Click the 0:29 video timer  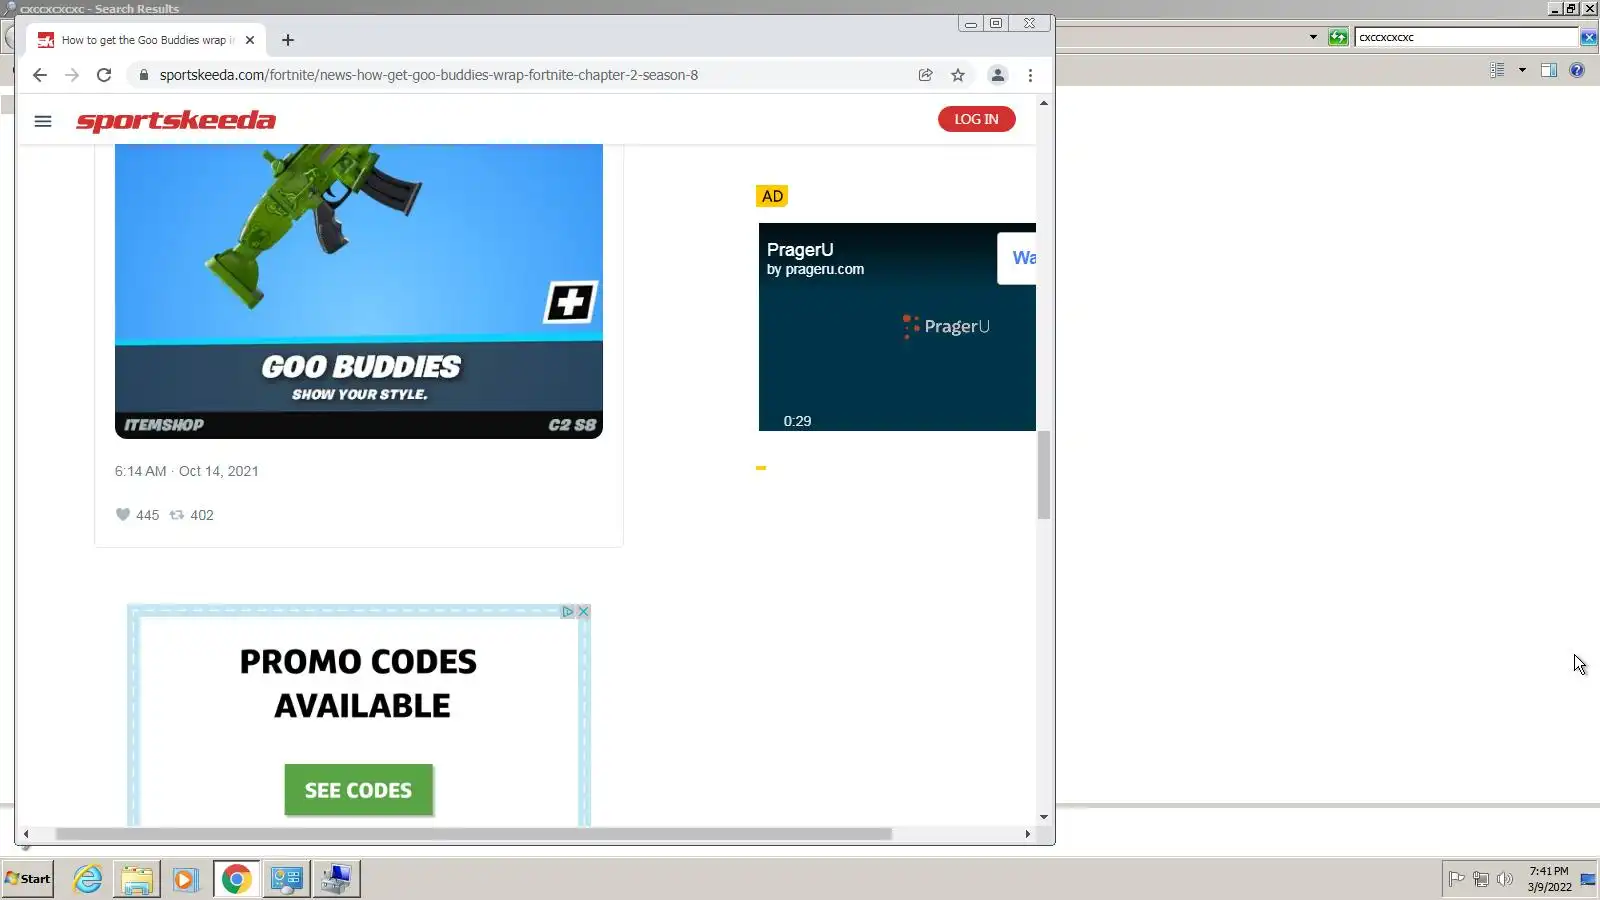pos(797,421)
